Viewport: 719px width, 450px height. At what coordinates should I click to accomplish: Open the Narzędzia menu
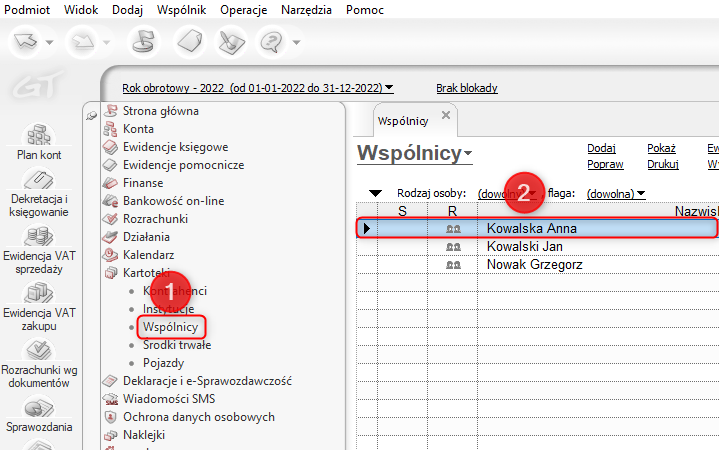tap(306, 10)
